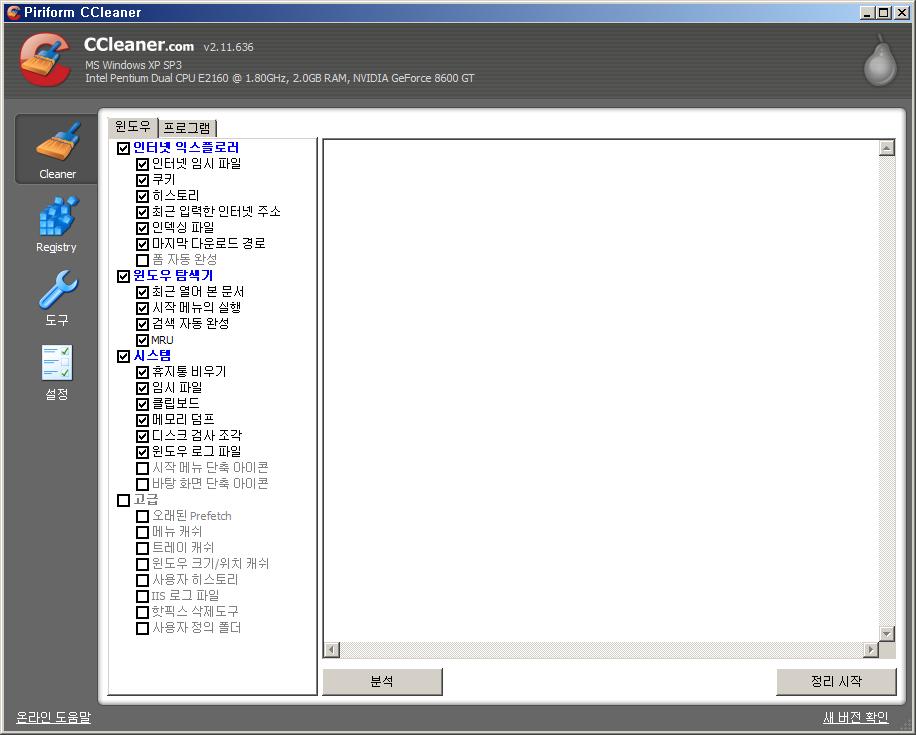Image resolution: width=916 pixels, height=735 pixels.
Task: Enable 윈도우 크기/위치 캐쉬 checkbox
Action: click(142, 564)
